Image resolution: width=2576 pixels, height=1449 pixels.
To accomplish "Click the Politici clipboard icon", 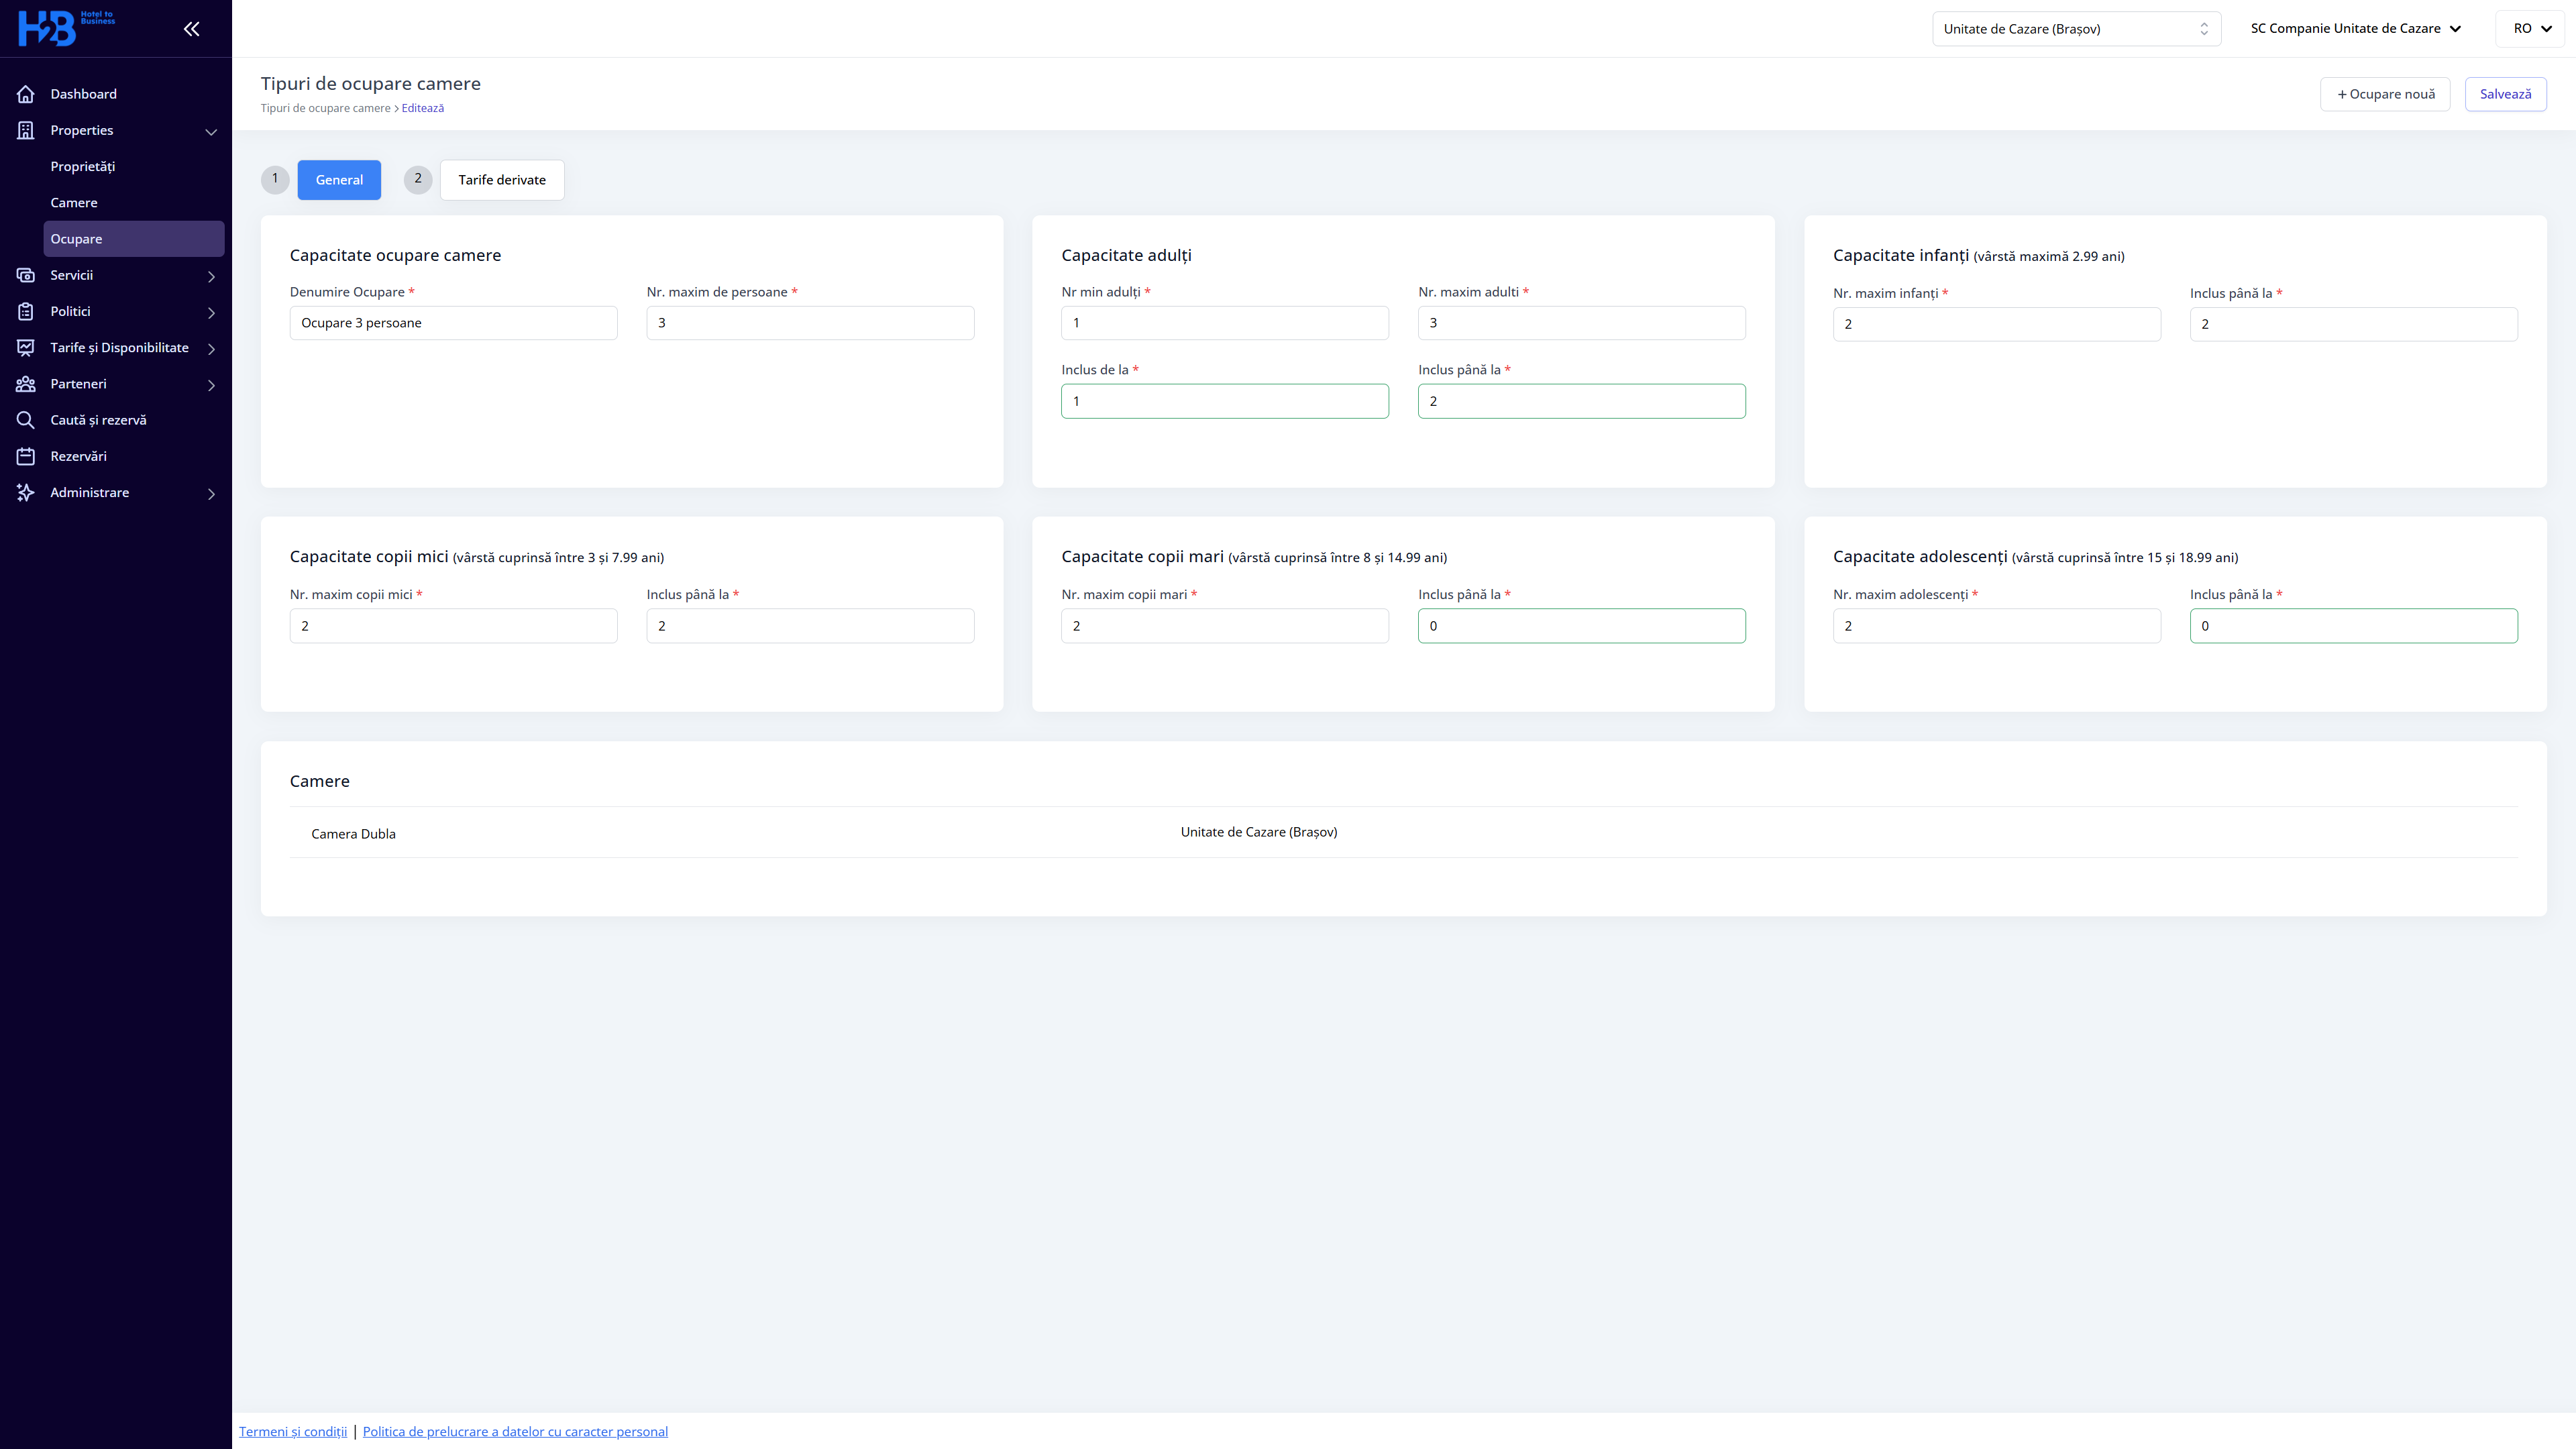I will pos(26,311).
